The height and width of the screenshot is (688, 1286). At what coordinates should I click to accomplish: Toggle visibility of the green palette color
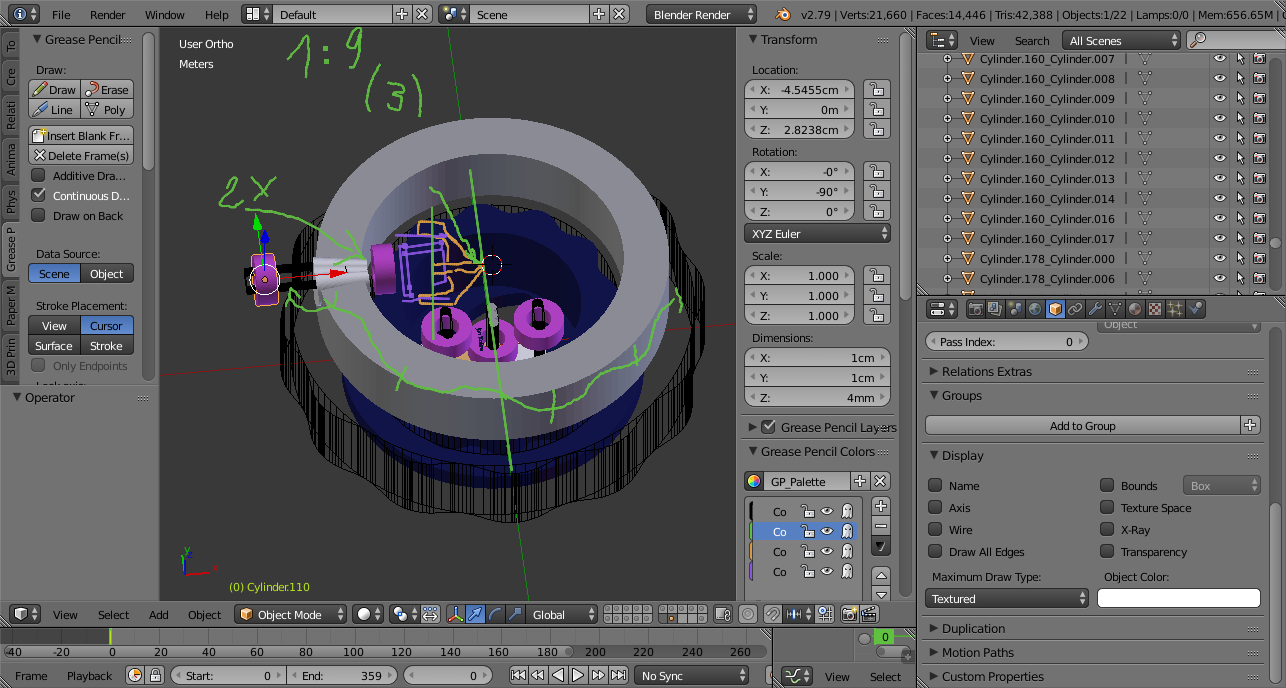coord(827,531)
